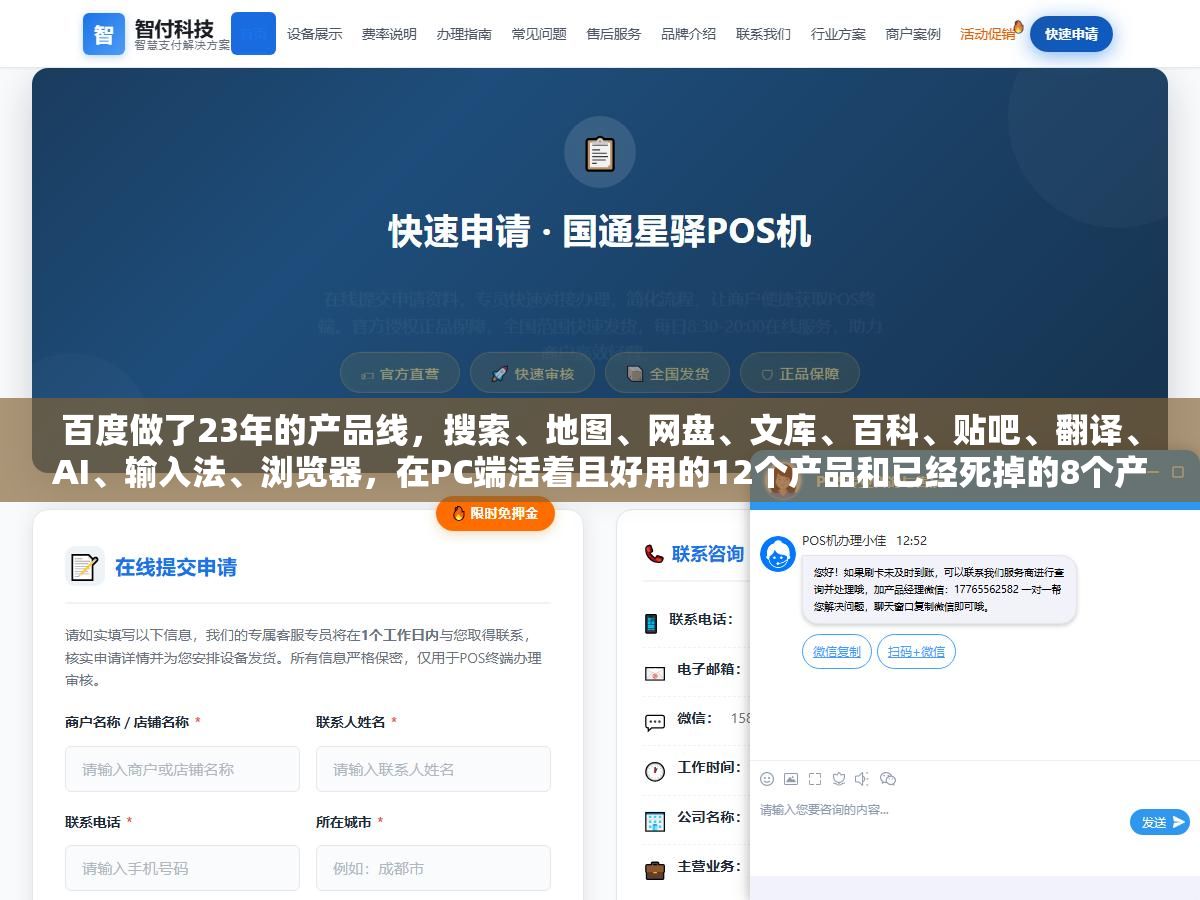The image size is (1200, 900).
Task: Click the customer service agent avatar
Action: (778, 554)
